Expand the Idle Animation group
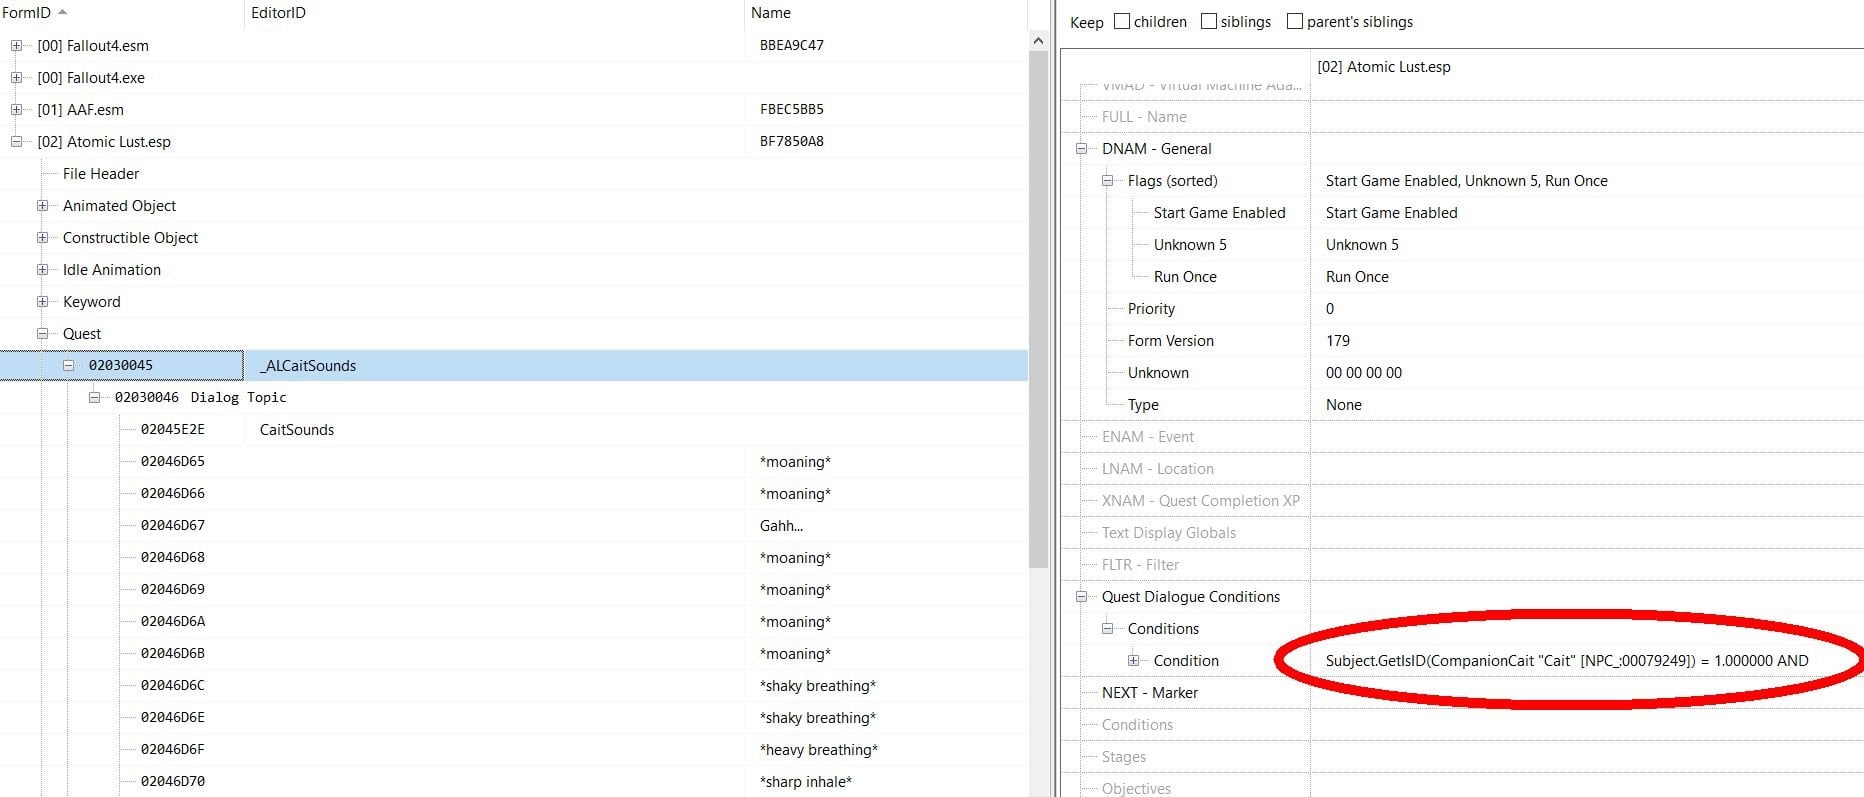Viewport: 1864px width, 797px height. point(42,270)
